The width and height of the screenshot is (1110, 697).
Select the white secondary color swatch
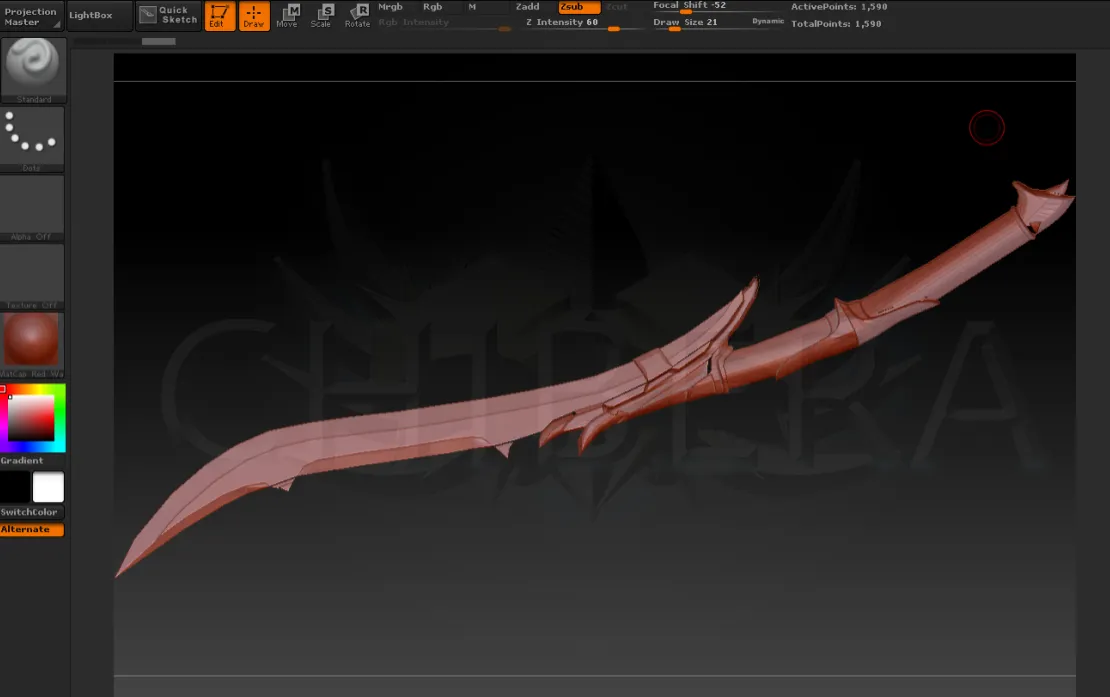48,488
